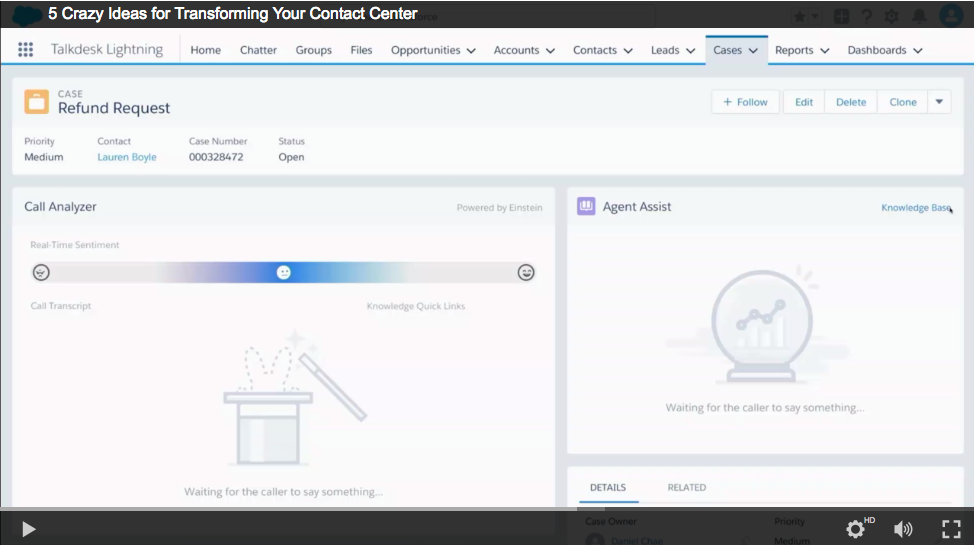Screen dimensions: 975x545
Task: Expand the Reports menu chevron
Action: point(825,50)
